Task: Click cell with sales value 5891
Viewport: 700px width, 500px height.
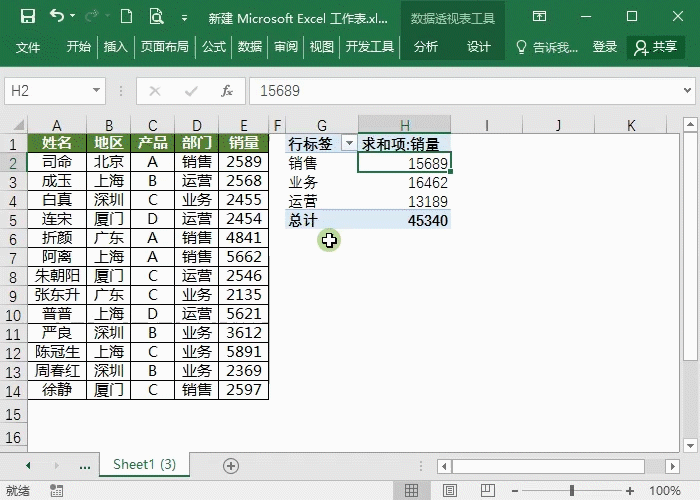Action: pos(243,352)
